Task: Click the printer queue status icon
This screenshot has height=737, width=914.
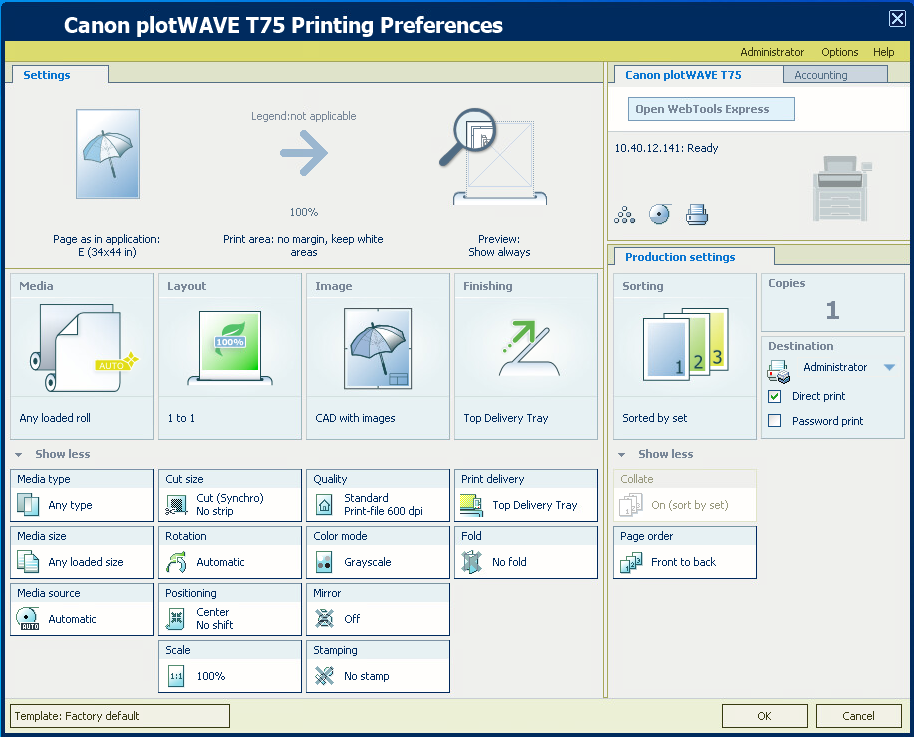Action: [697, 214]
